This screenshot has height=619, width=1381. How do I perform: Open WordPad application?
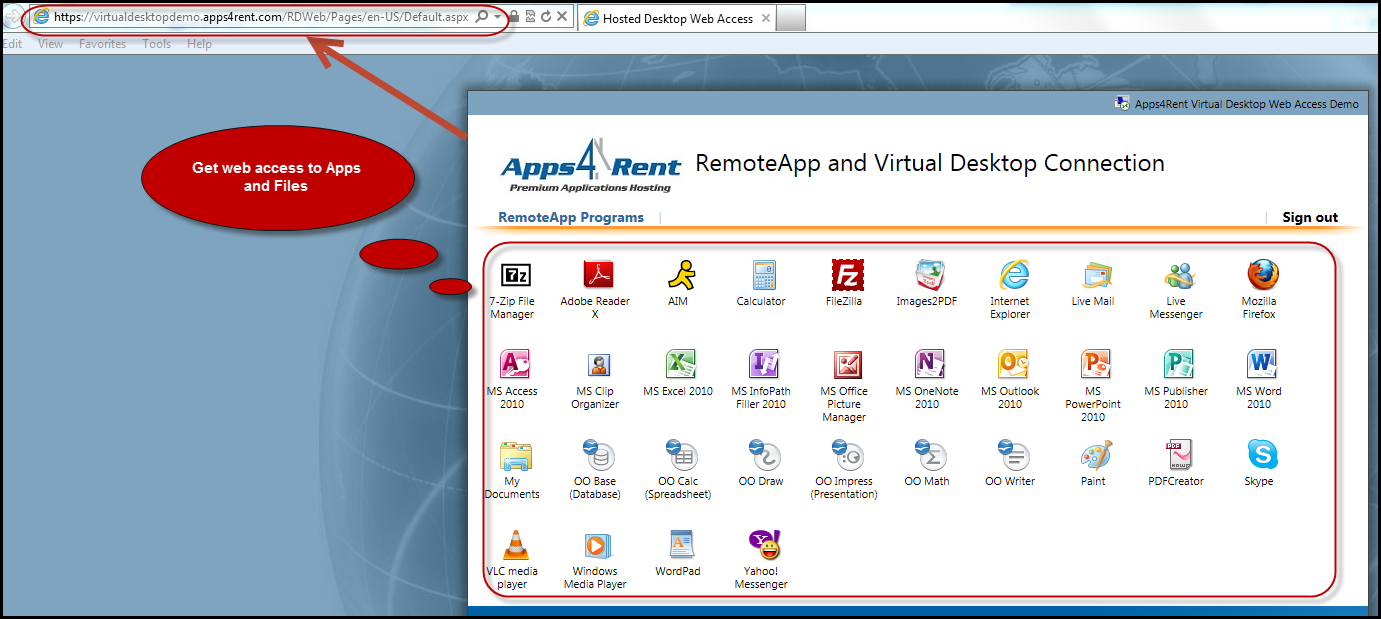point(680,545)
